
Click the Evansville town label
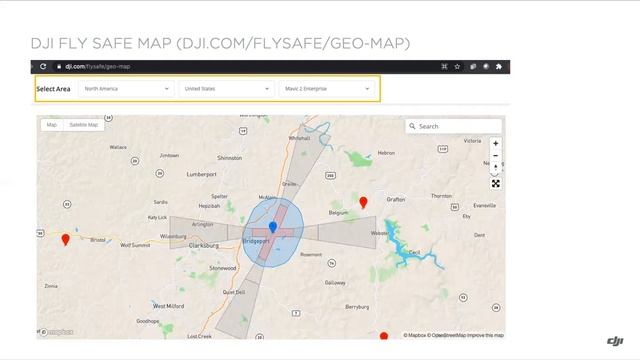(x=484, y=206)
